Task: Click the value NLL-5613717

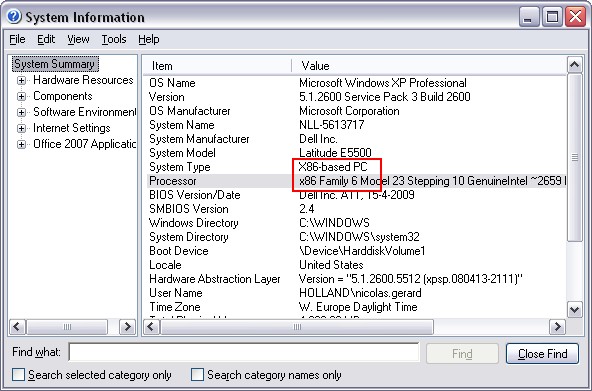Action: pos(331,125)
